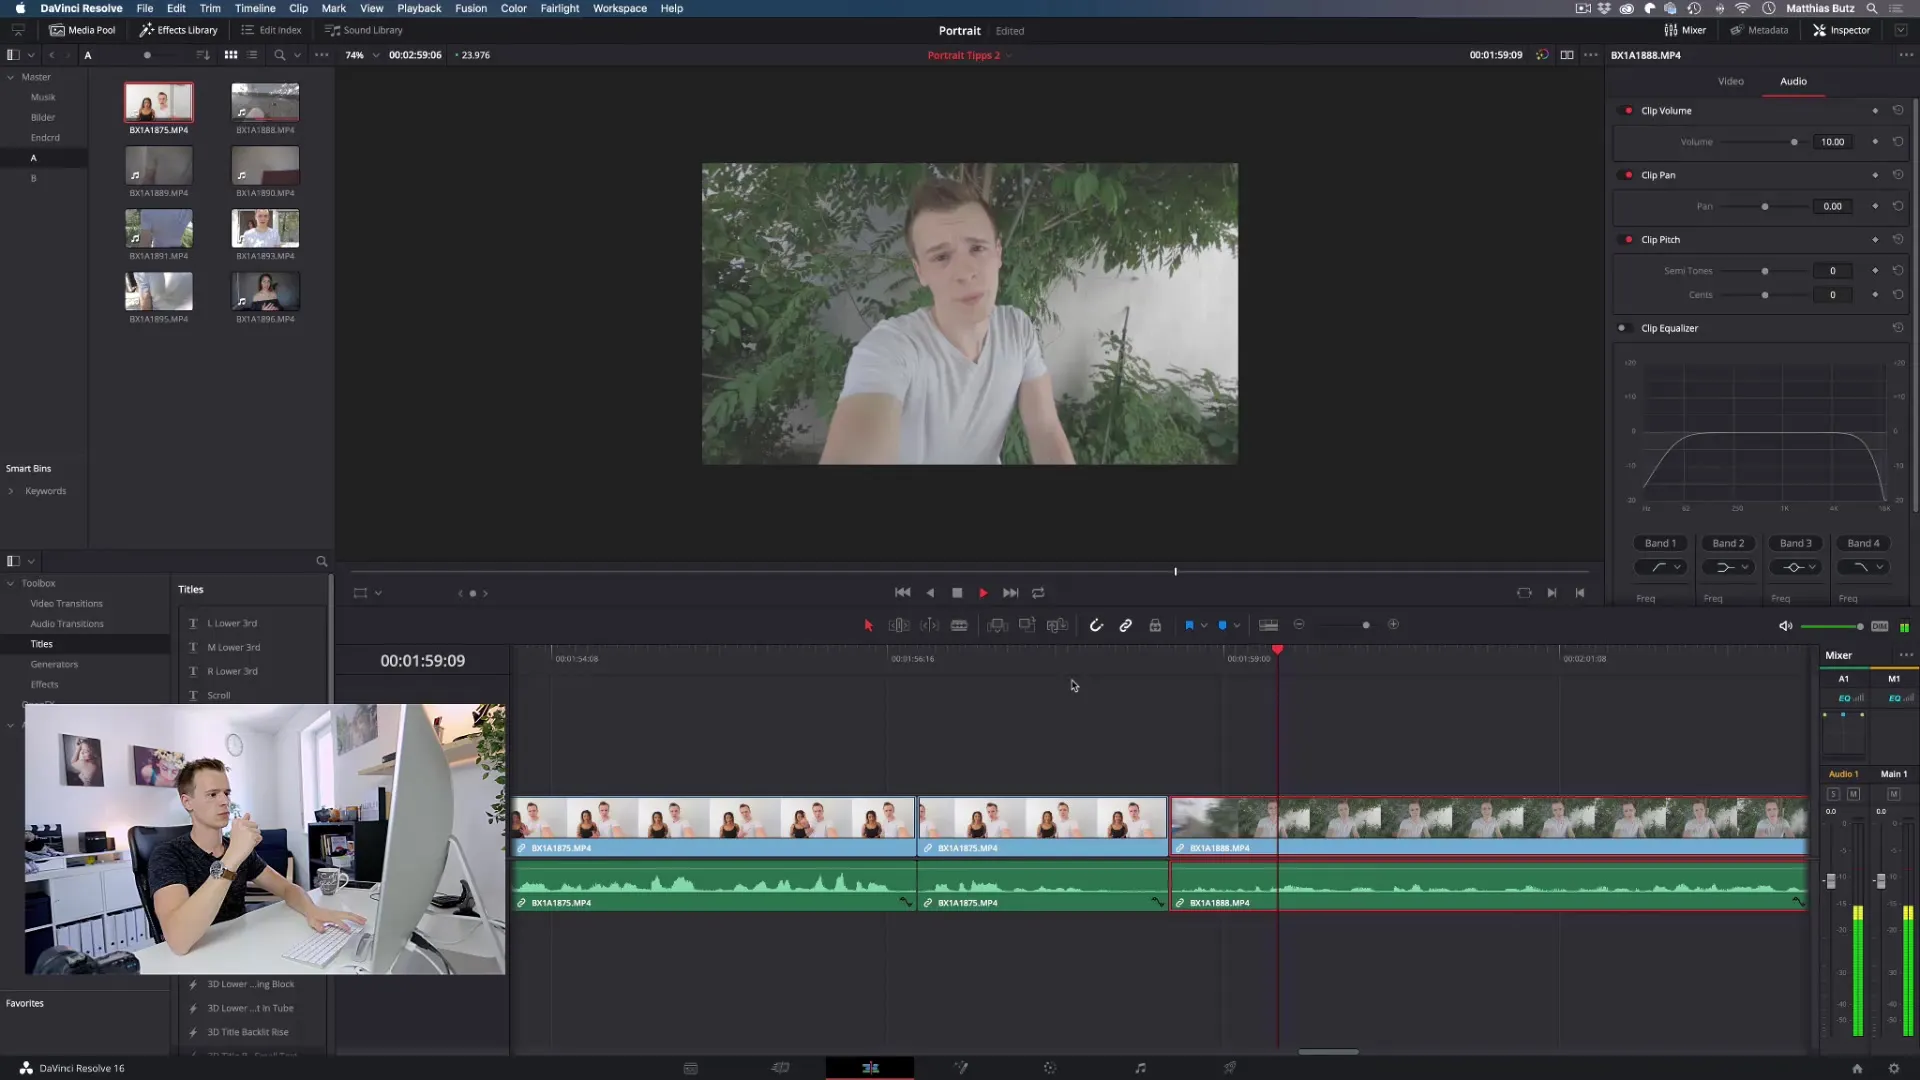1920x1080 pixels.
Task: Jump to the last frame
Action: click(1011, 592)
